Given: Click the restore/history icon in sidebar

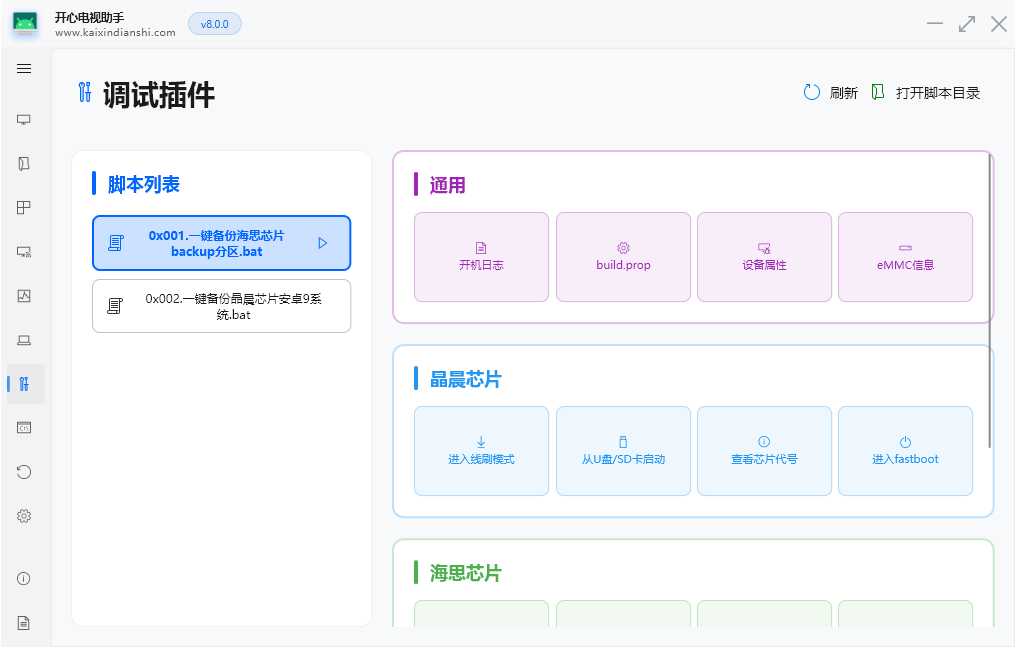Looking at the screenshot, I should [x=24, y=471].
